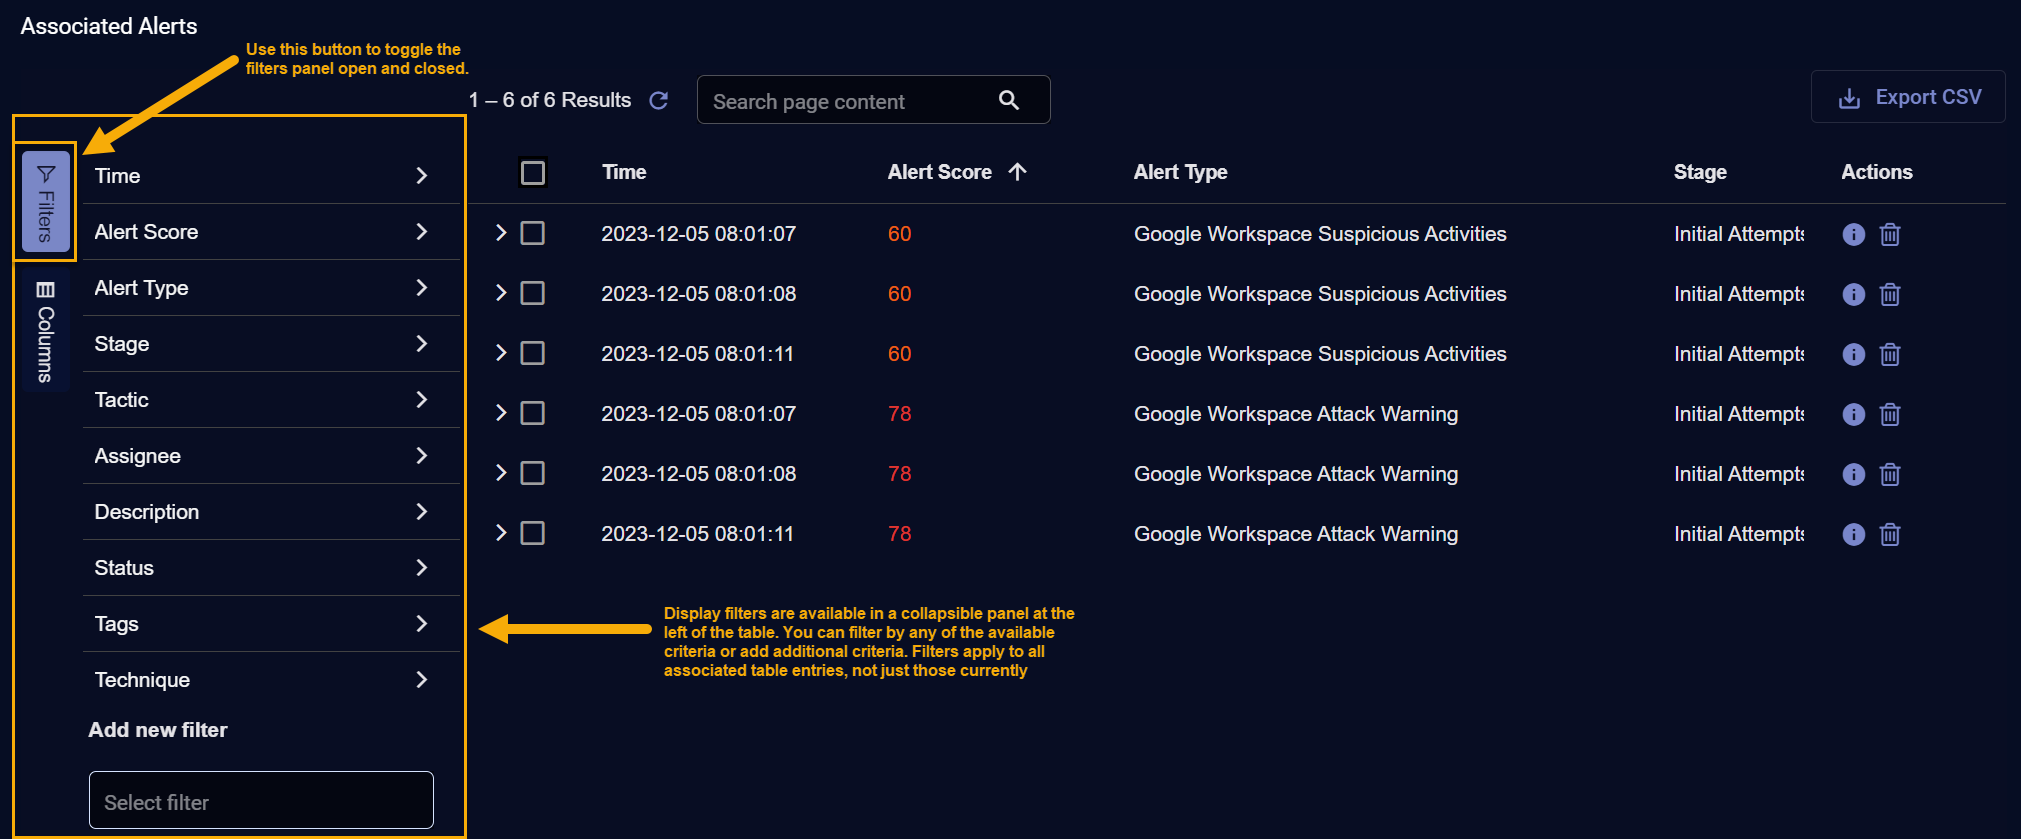
Task: Click the Alert Score sort arrow
Action: pos(1017,172)
